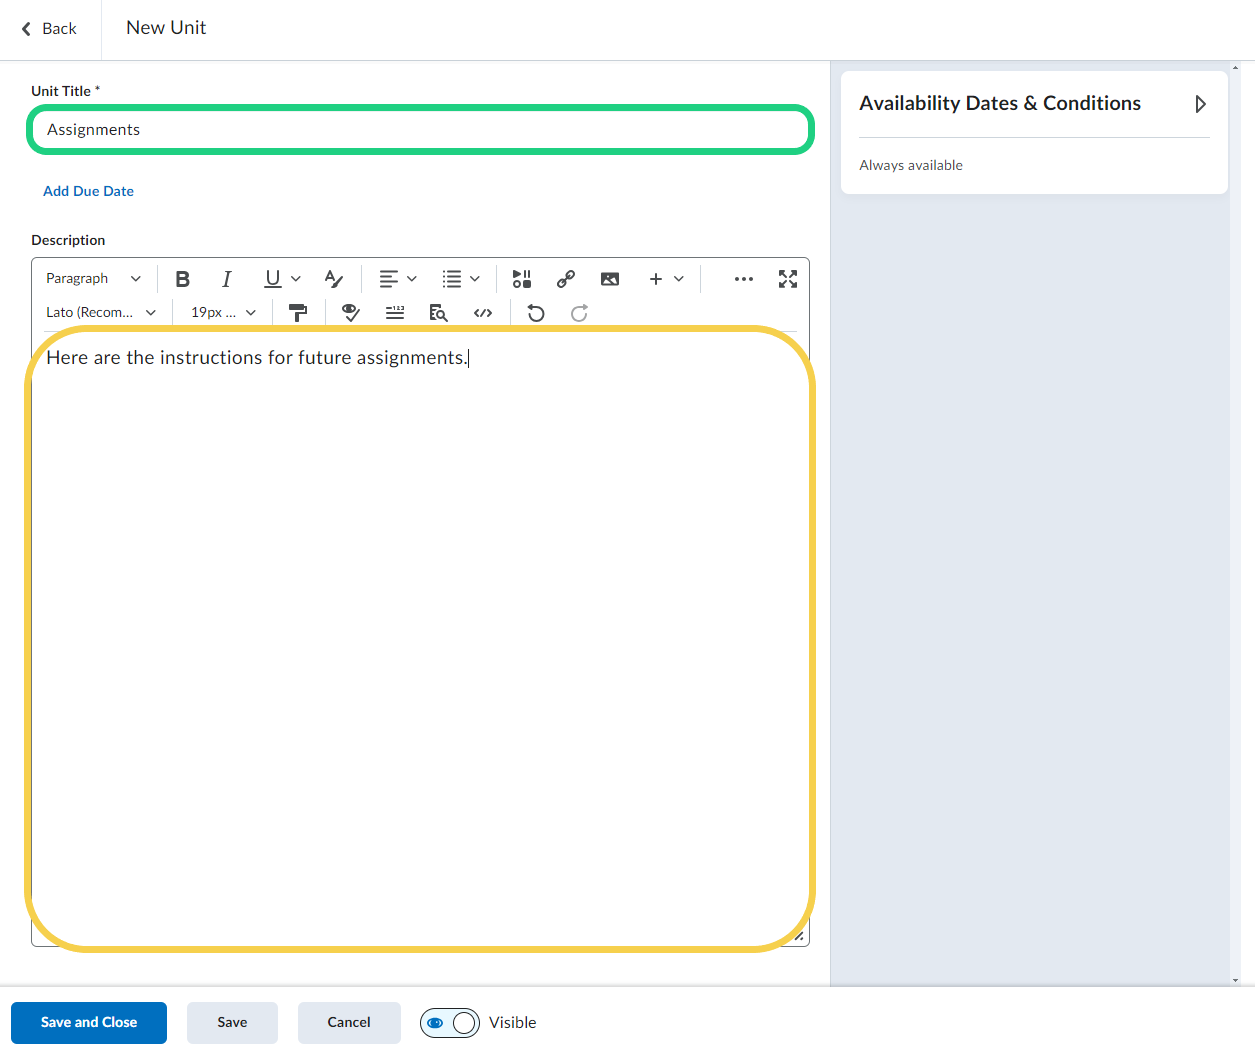Select the format painter tool
This screenshot has width=1255, height=1055.
(x=298, y=313)
